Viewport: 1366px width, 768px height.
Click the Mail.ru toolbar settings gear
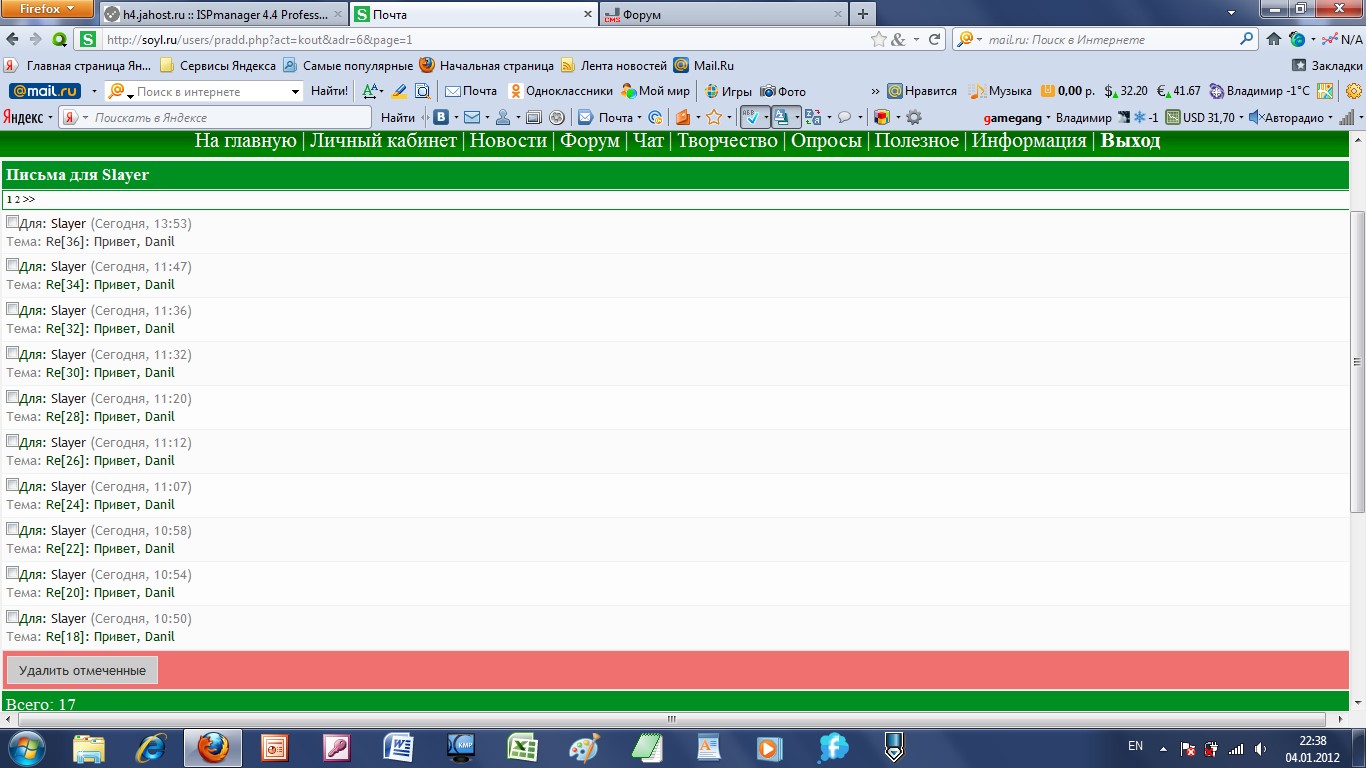coord(1354,91)
